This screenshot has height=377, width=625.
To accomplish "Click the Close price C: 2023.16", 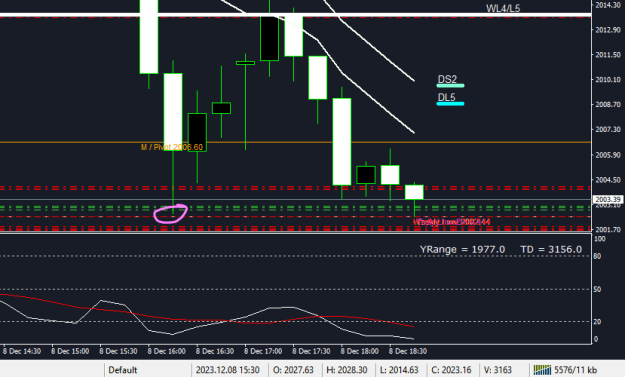I will [451, 370].
